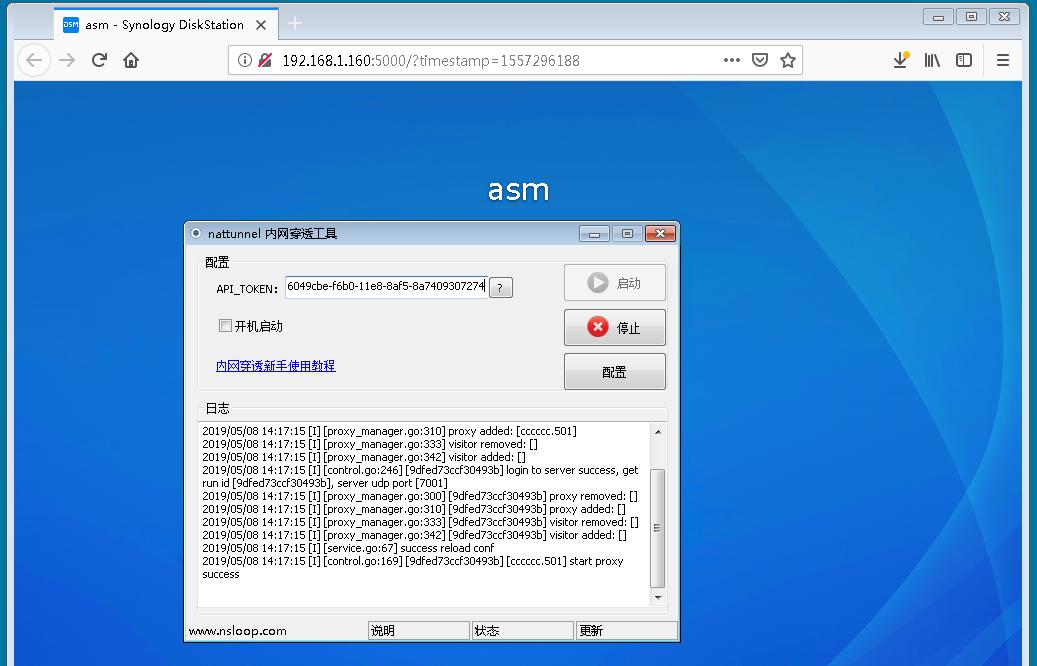Expand the page actions three-dot menu
1037x666 pixels.
pyautogui.click(x=732, y=60)
